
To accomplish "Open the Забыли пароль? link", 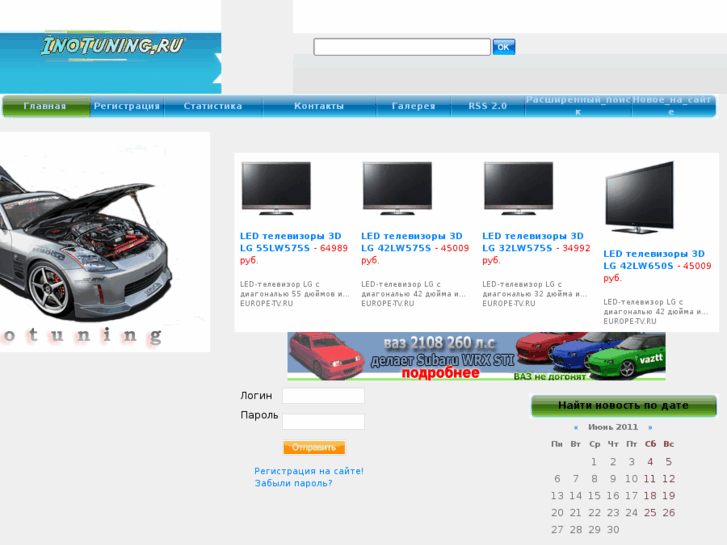I will tap(293, 483).
